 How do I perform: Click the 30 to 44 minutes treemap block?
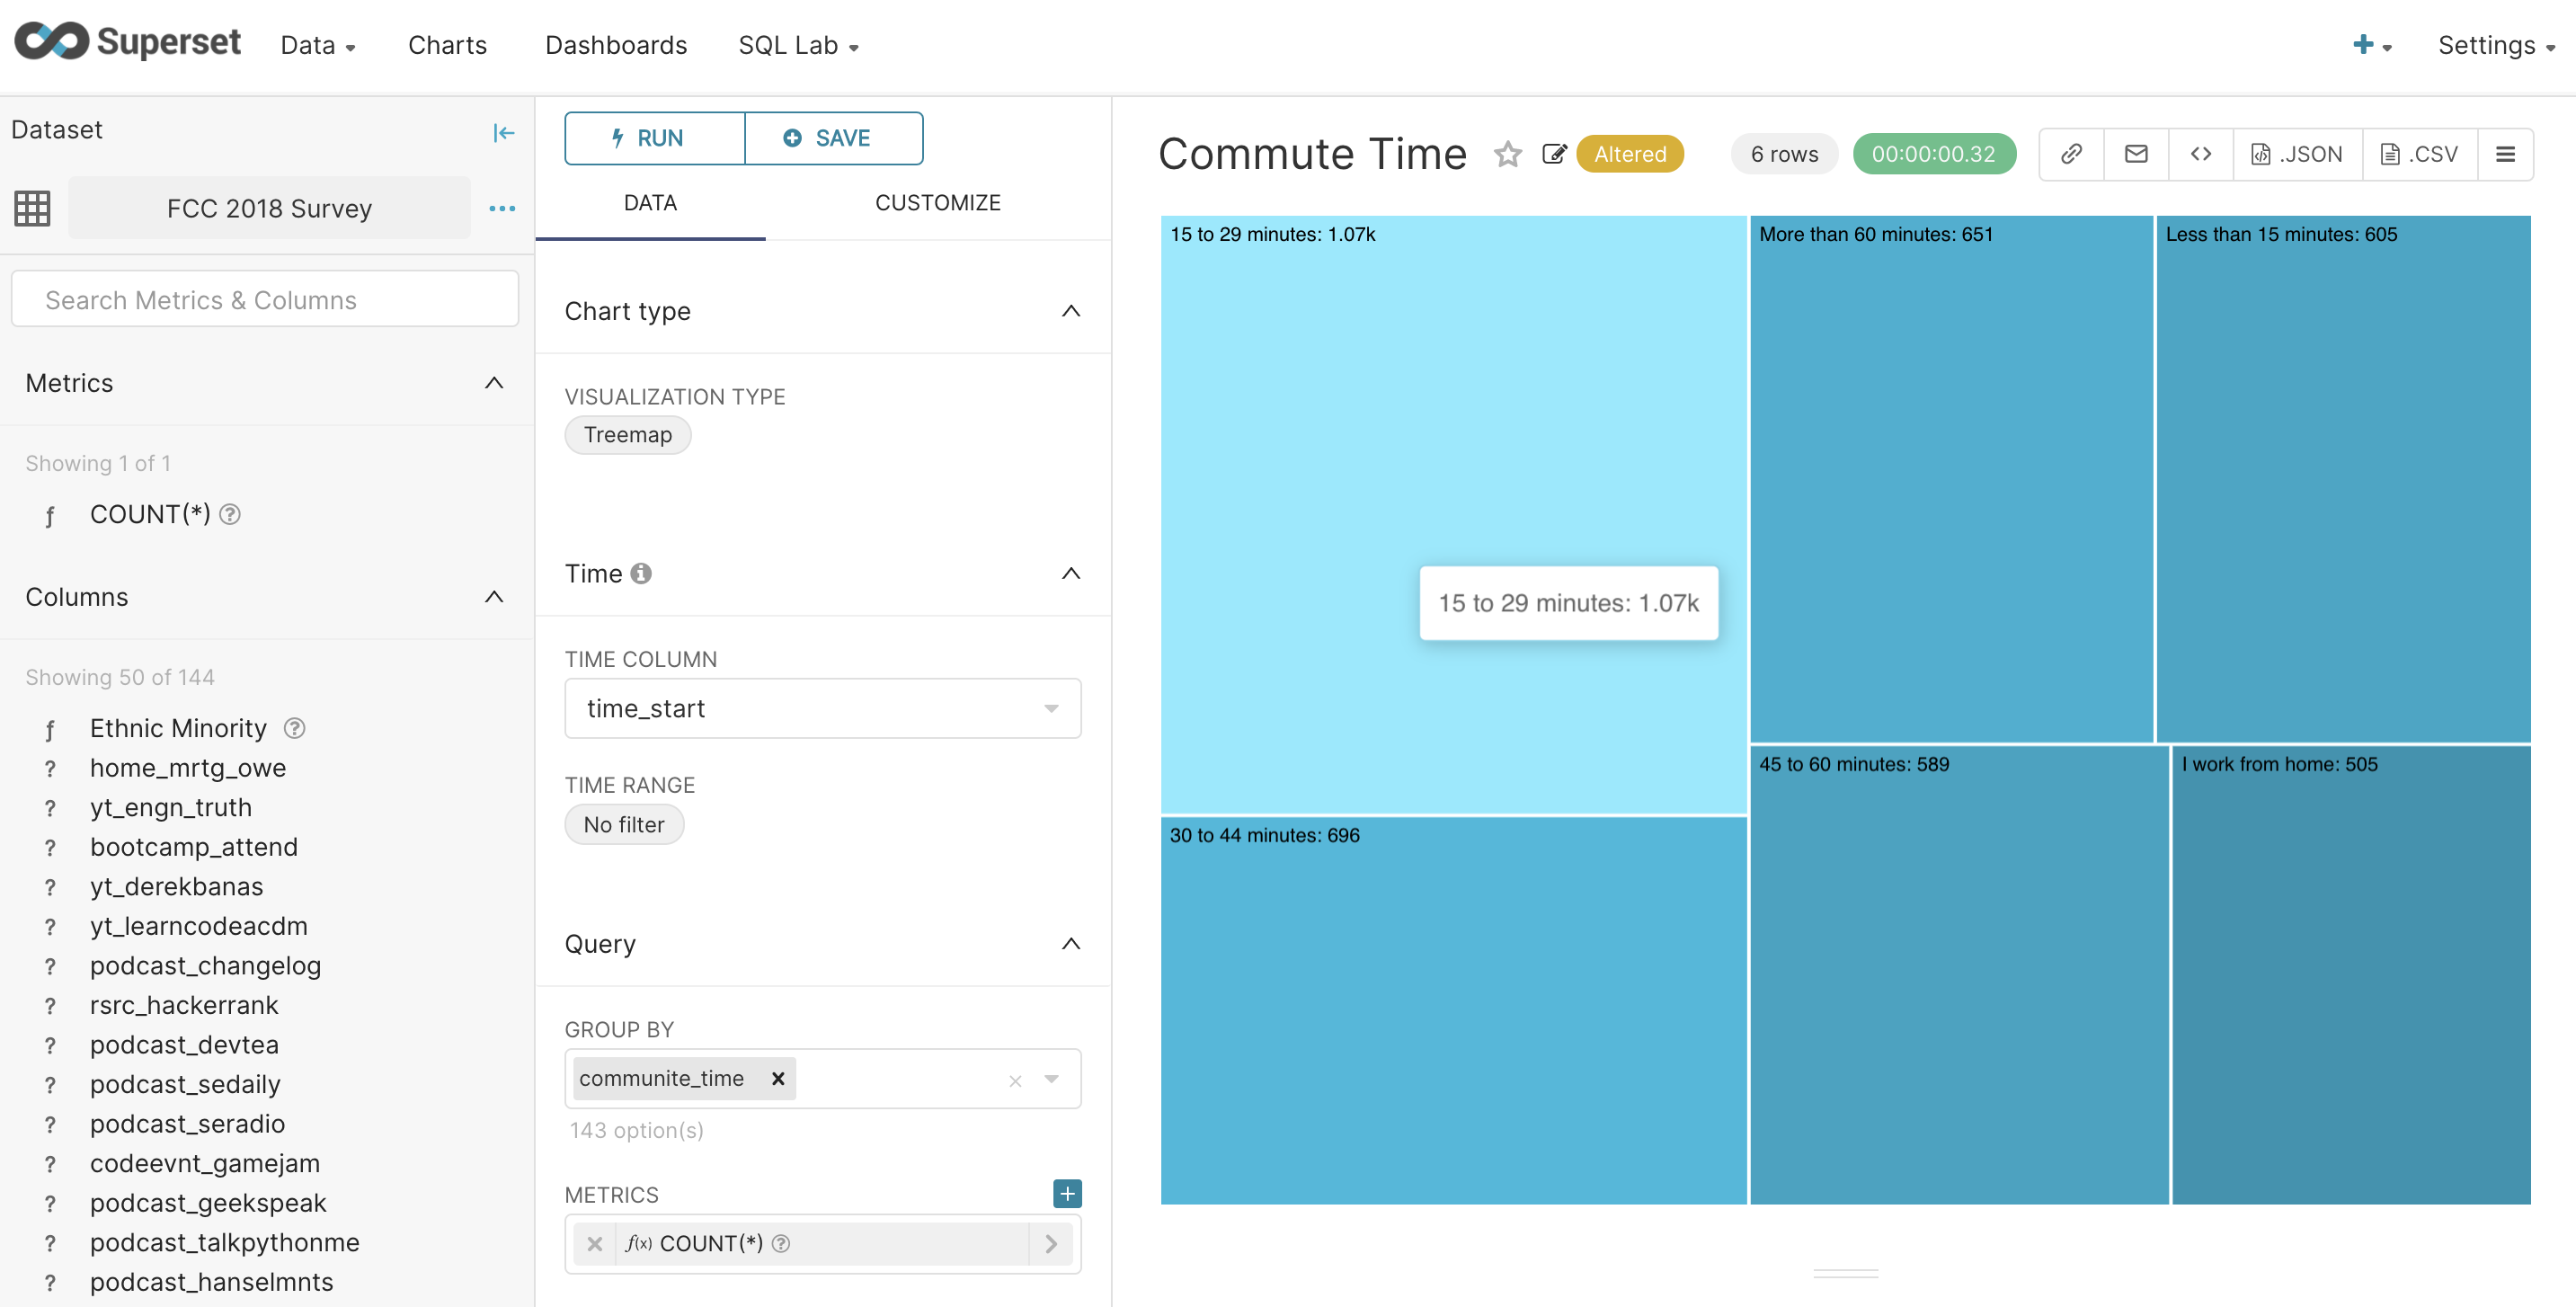pos(1452,1010)
